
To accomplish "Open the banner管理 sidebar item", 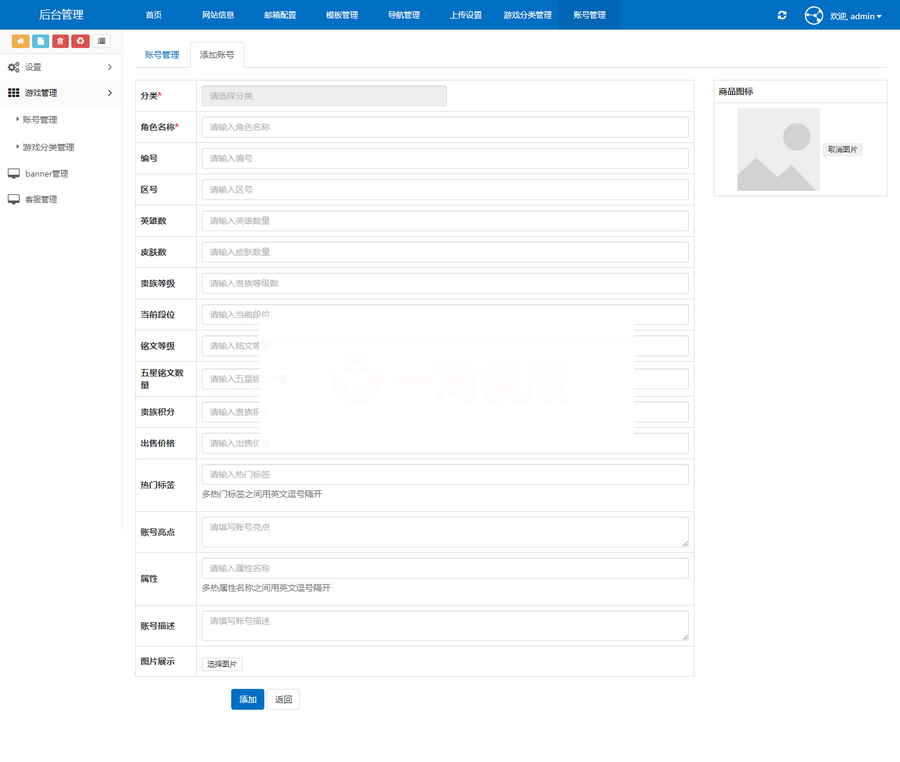I will [46, 174].
